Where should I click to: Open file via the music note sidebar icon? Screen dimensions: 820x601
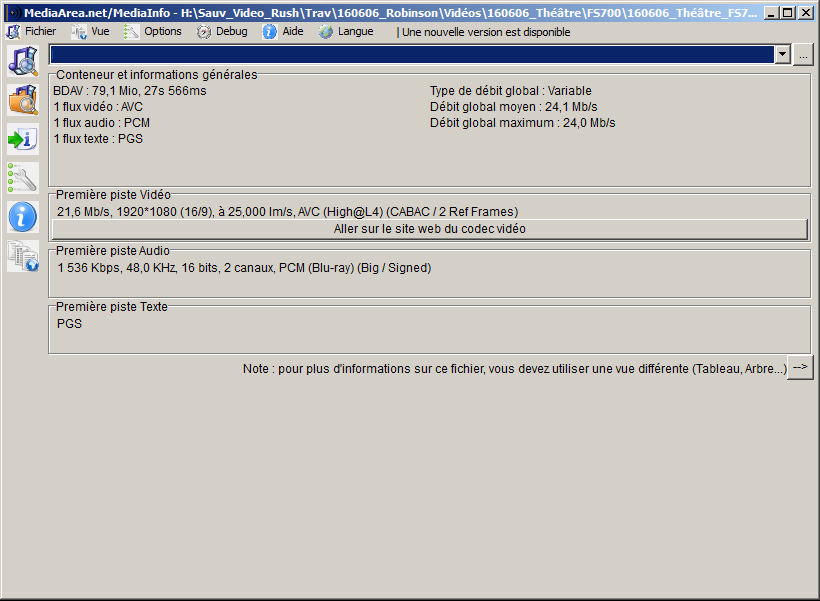23,61
